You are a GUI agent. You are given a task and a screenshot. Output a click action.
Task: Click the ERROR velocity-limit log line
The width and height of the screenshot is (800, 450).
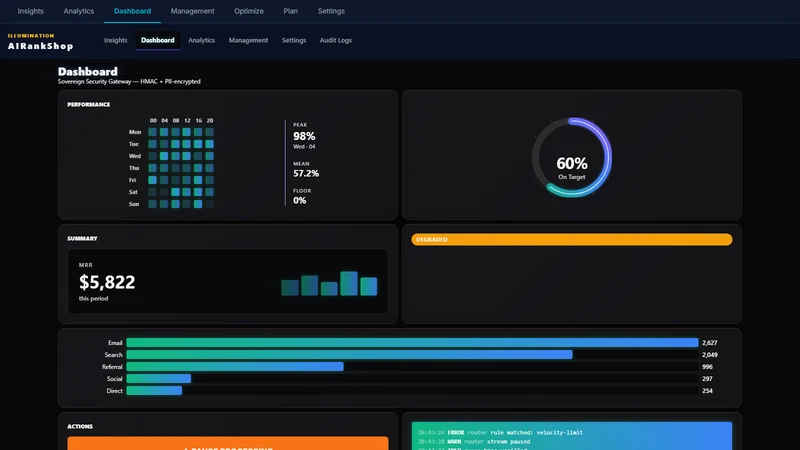click(x=500, y=433)
